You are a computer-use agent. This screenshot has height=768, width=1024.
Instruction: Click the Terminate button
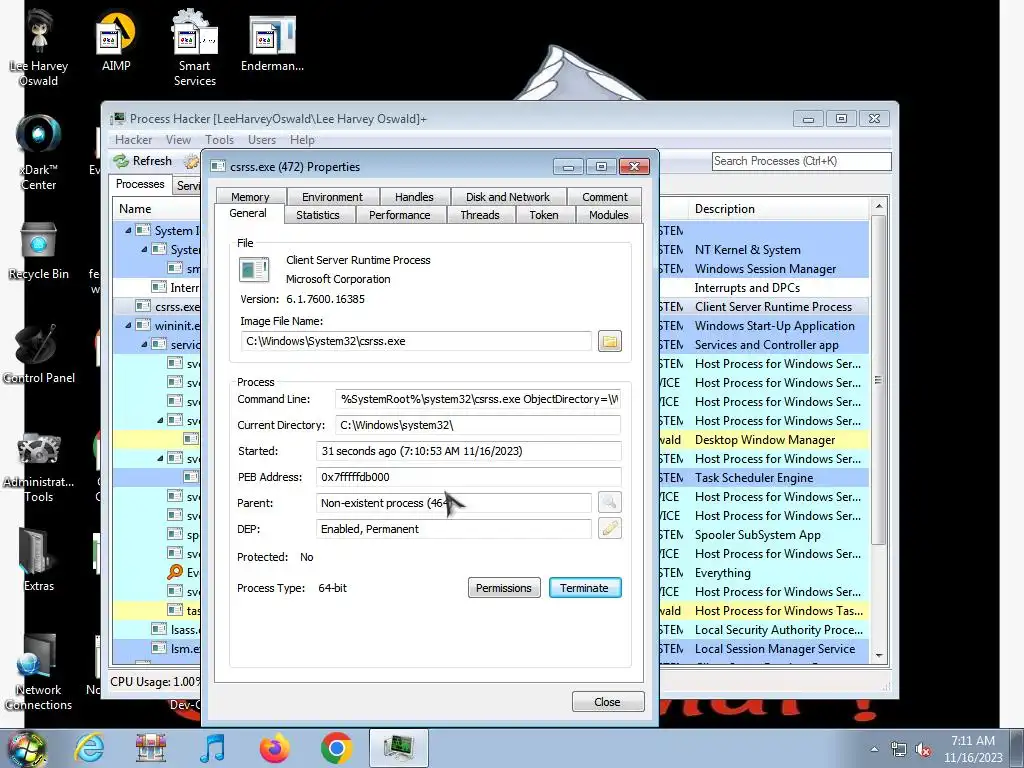pyautogui.click(x=584, y=588)
